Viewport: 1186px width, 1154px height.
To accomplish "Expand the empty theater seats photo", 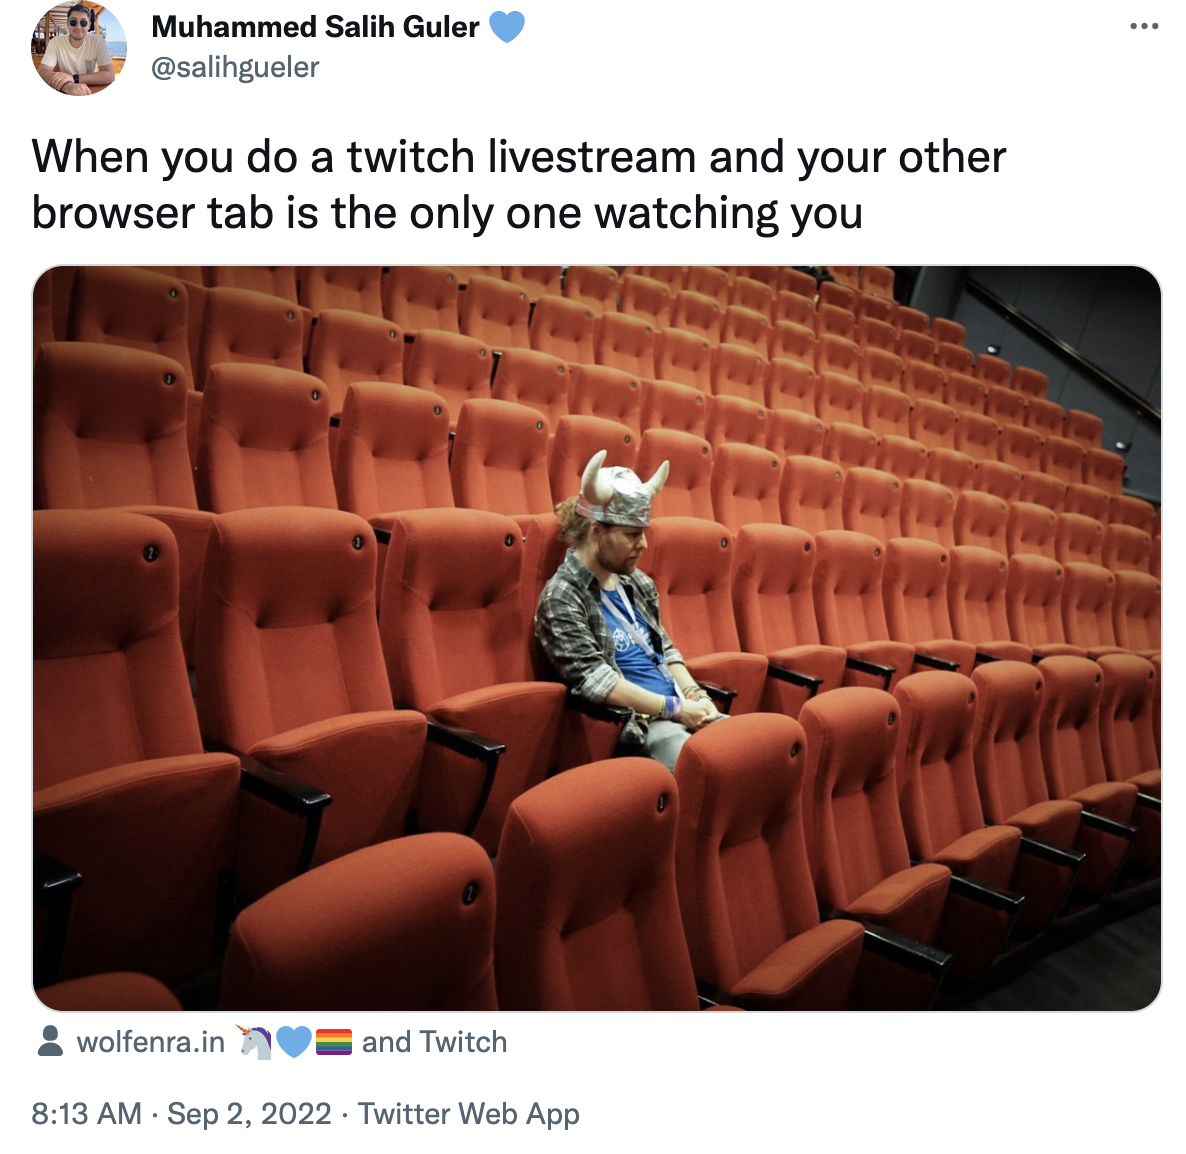I will (x=597, y=637).
